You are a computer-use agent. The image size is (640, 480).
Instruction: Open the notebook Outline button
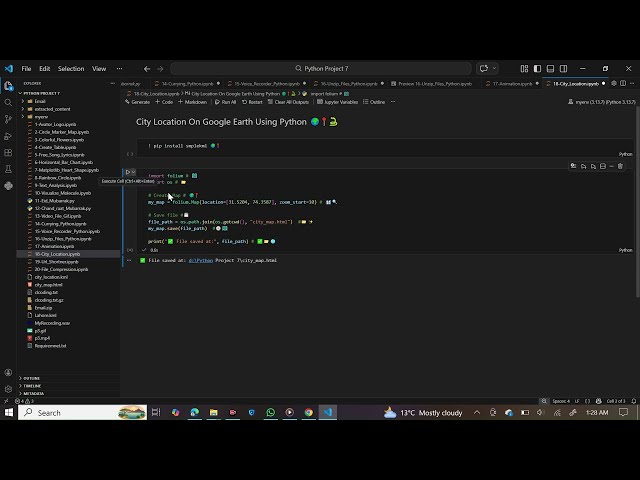[374, 102]
